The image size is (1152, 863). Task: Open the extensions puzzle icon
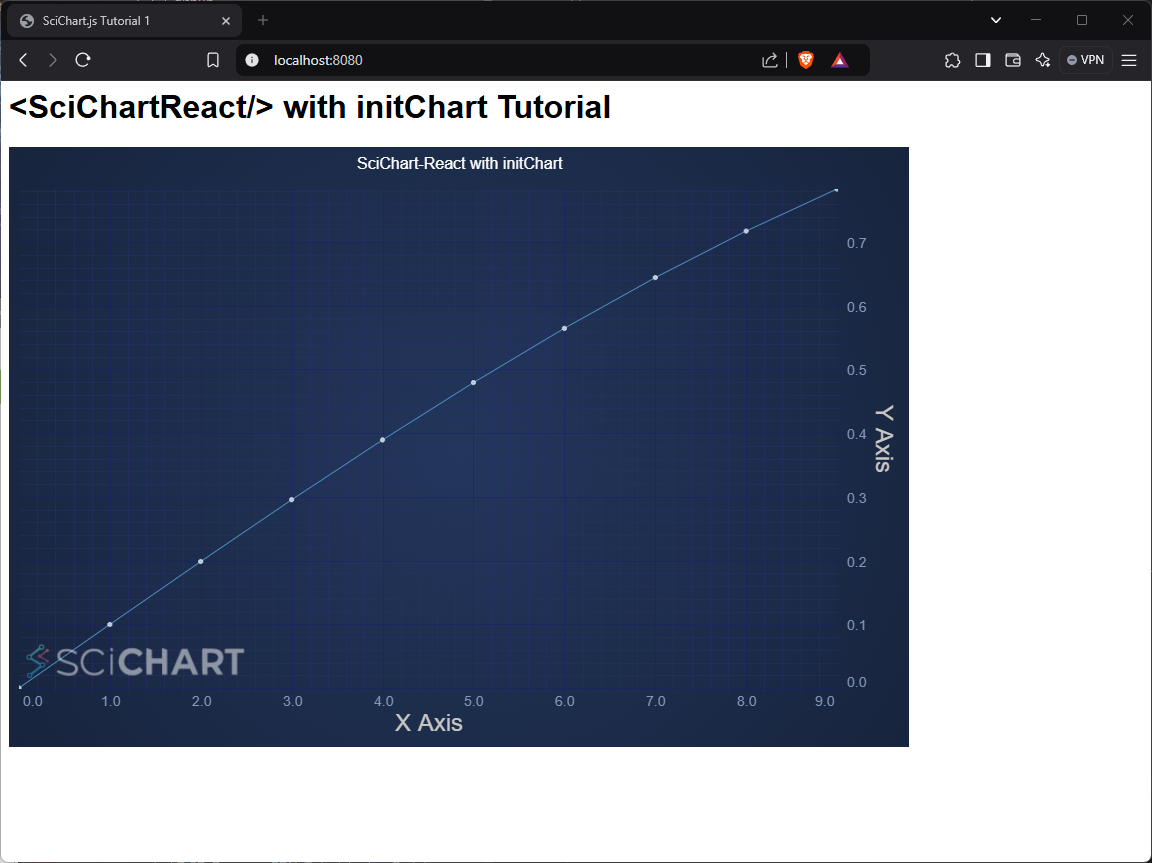coord(952,60)
